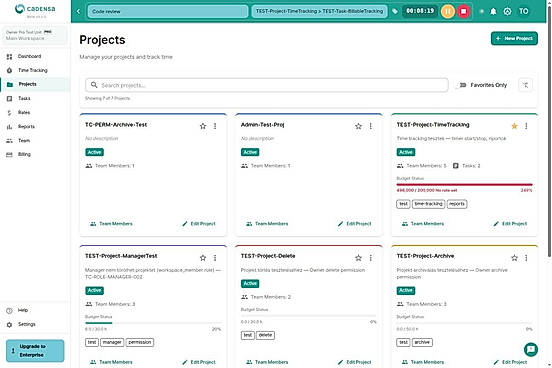Click Edit Project on TEST-Project-Archive card

[510, 362]
